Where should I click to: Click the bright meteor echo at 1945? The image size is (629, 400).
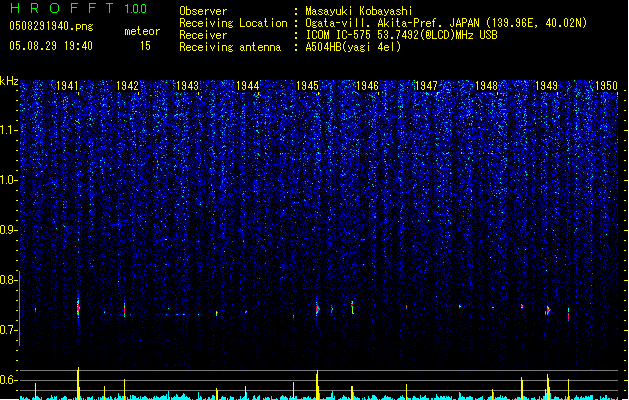pos(317,309)
